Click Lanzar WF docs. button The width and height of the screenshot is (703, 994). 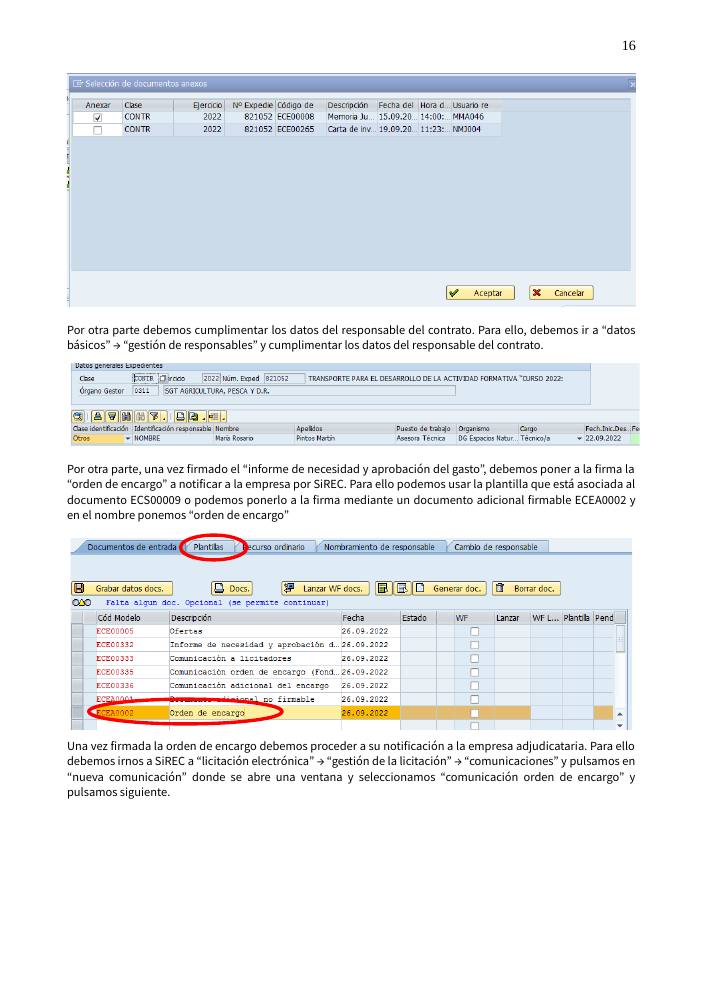pos(325,588)
